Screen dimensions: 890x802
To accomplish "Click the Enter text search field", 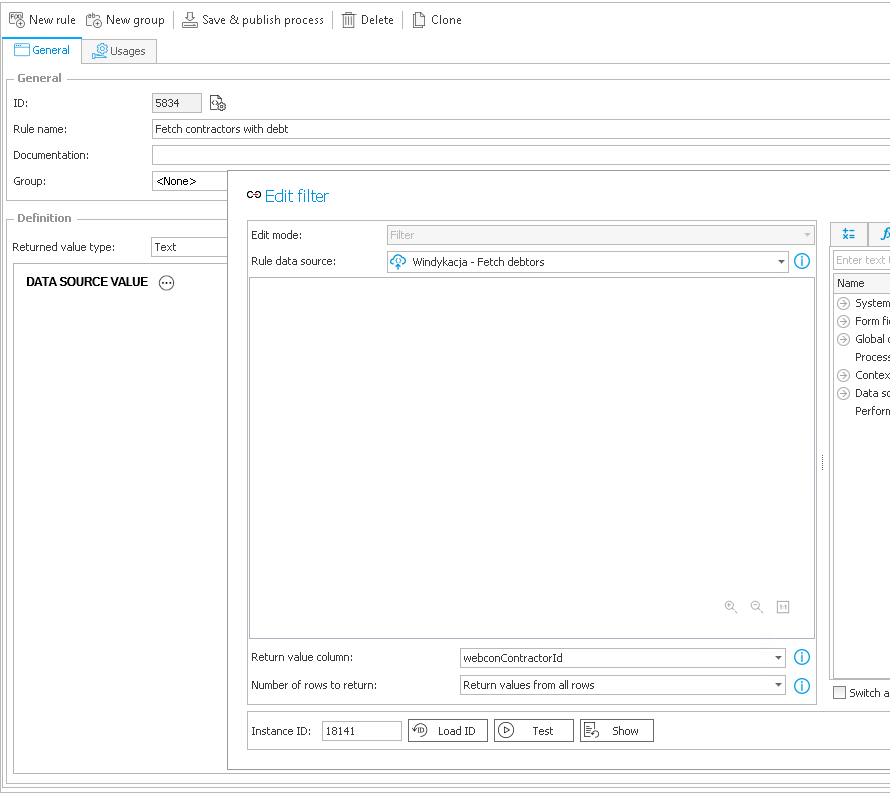I will pyautogui.click(x=862, y=260).
